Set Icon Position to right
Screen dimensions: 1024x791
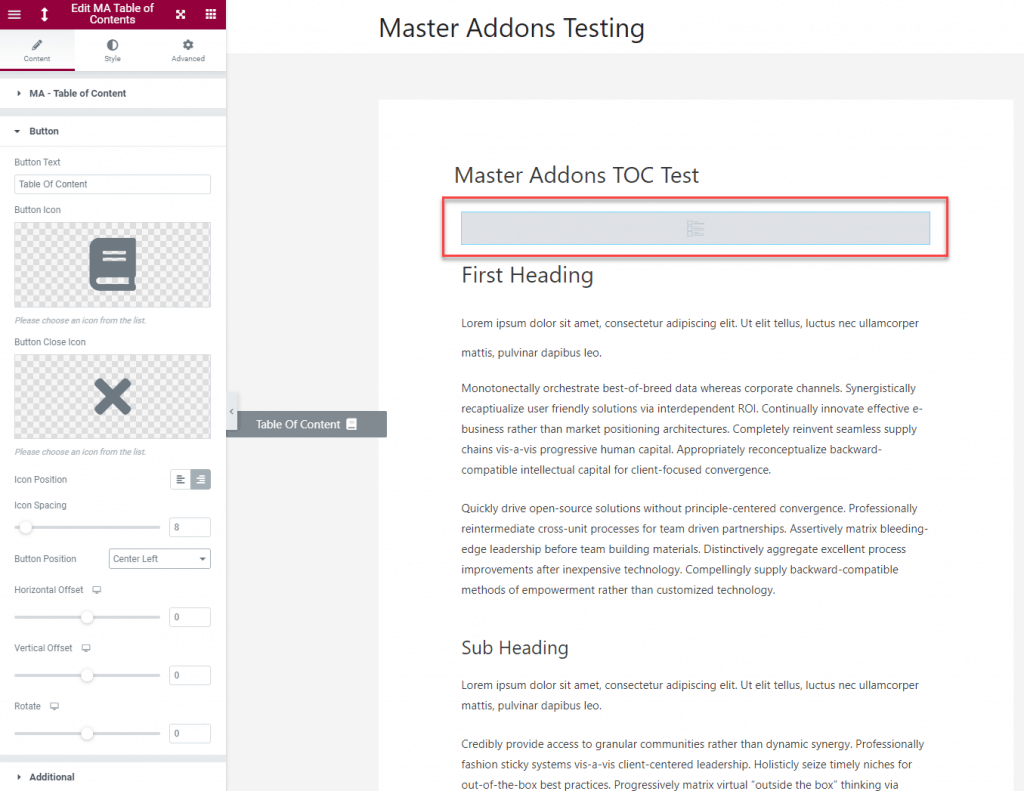tap(200, 479)
